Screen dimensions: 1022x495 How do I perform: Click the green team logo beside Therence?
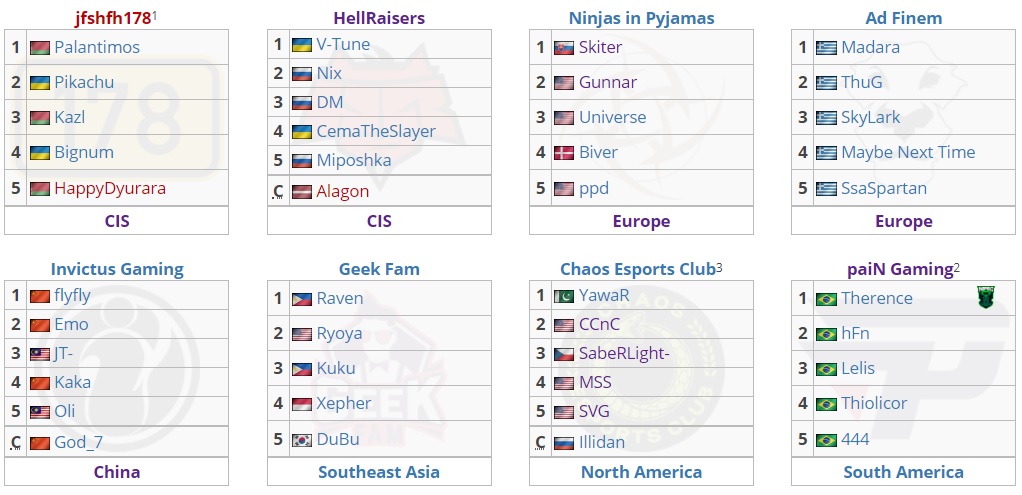point(988,297)
